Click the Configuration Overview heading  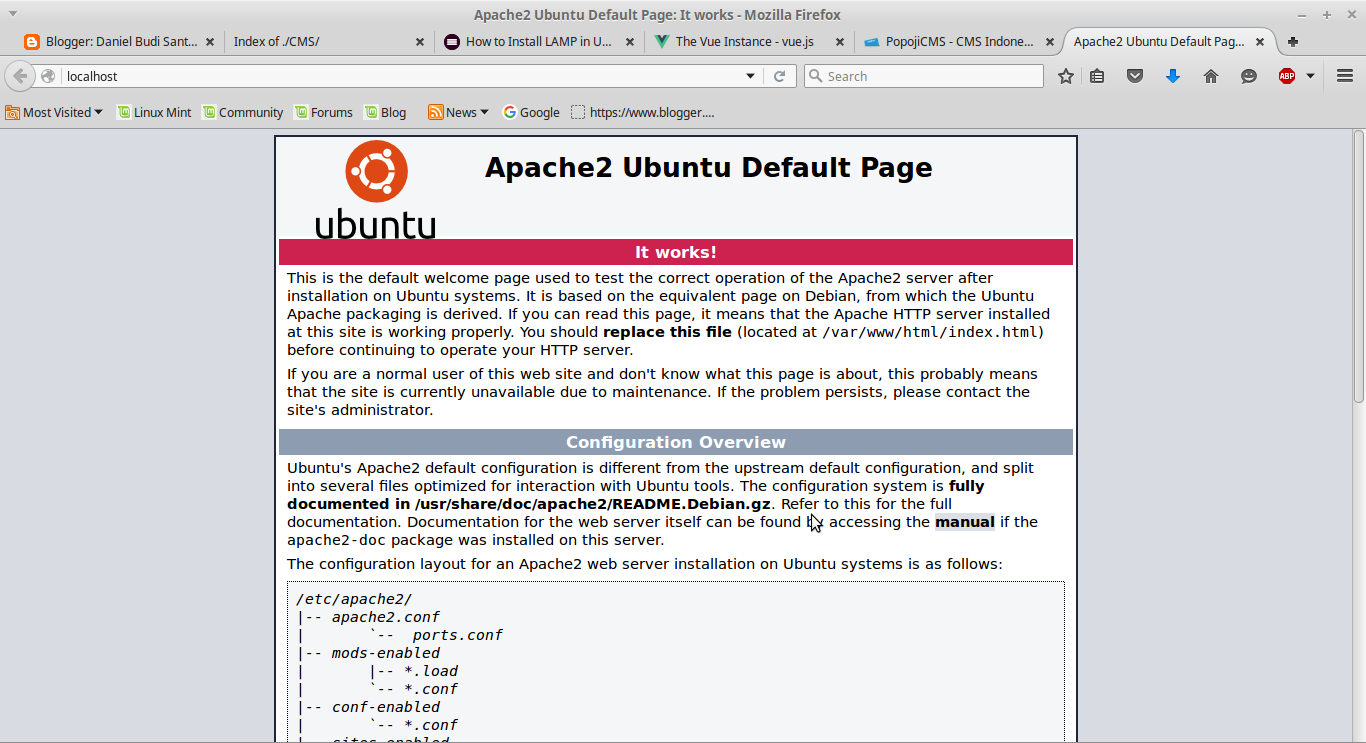tap(676, 442)
